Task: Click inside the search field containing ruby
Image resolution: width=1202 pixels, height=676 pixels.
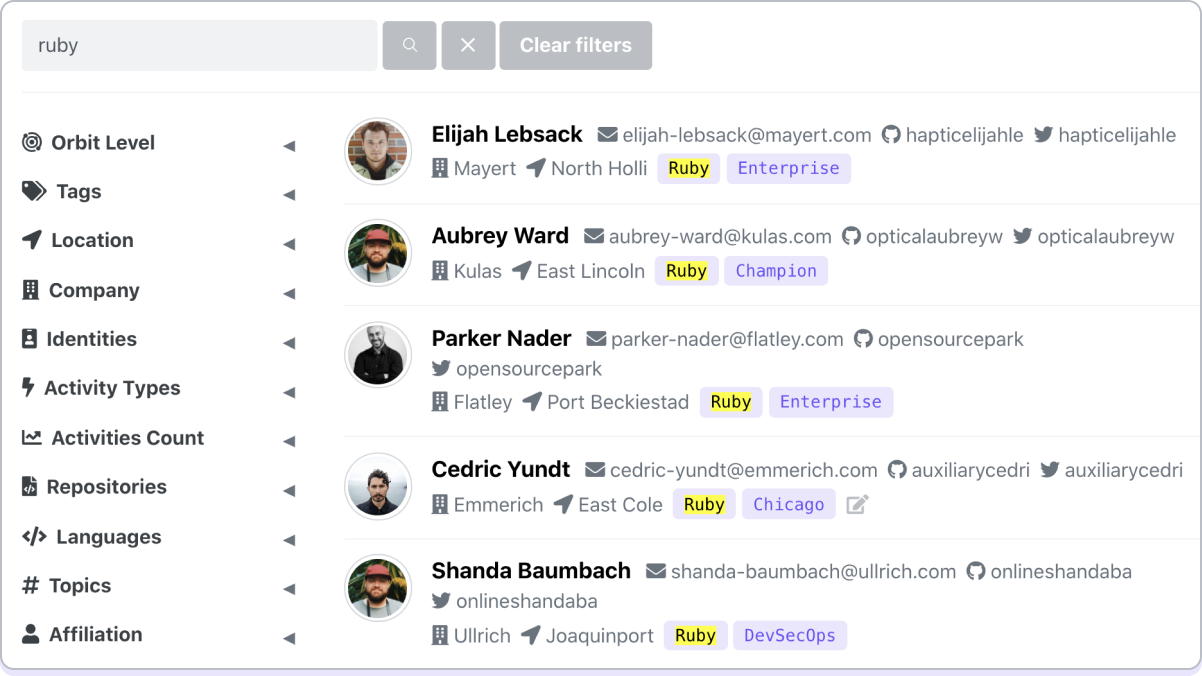Action: (200, 46)
